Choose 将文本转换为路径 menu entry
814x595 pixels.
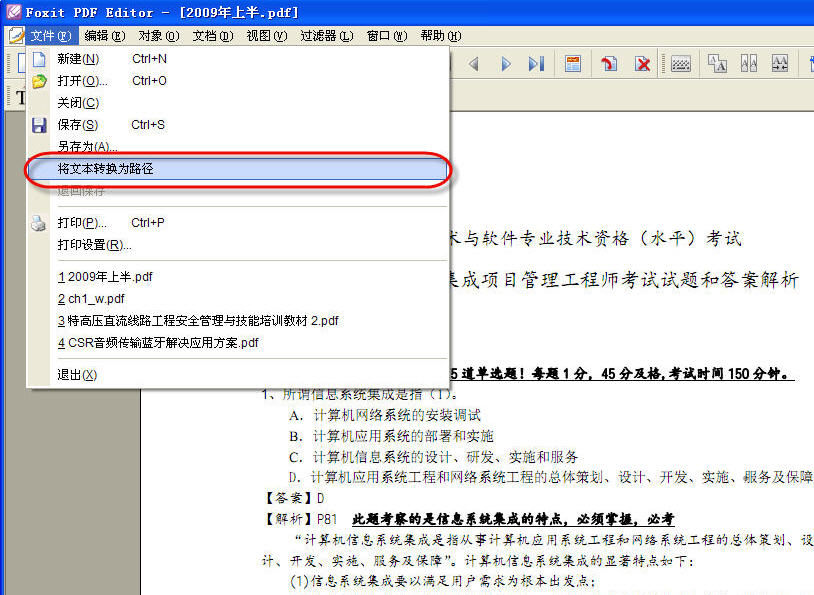238,169
